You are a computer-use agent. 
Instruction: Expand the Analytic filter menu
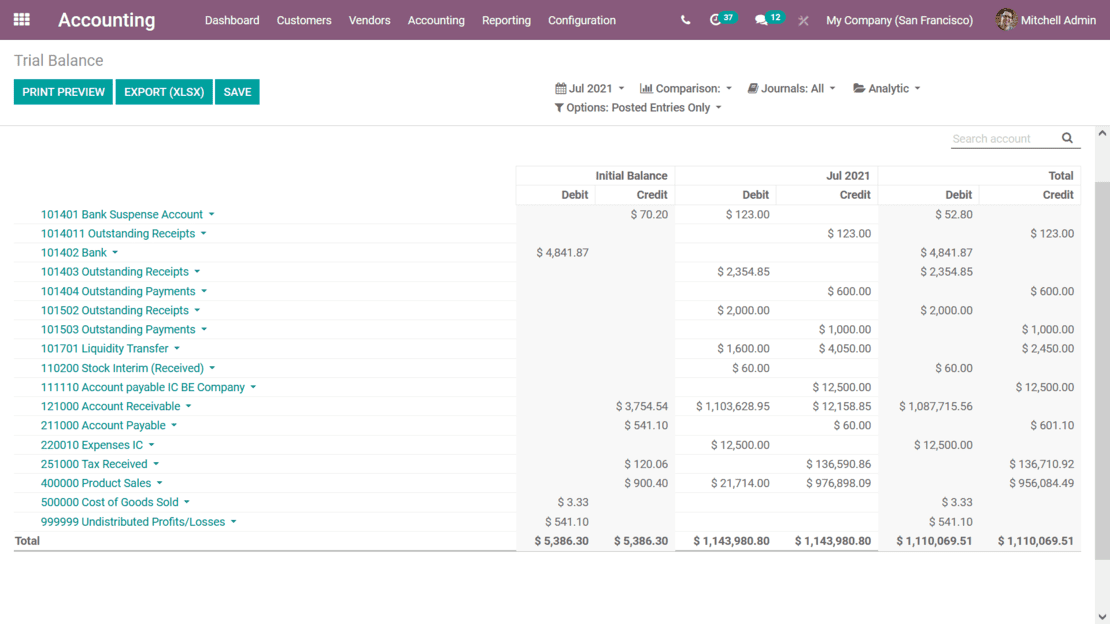[886, 89]
